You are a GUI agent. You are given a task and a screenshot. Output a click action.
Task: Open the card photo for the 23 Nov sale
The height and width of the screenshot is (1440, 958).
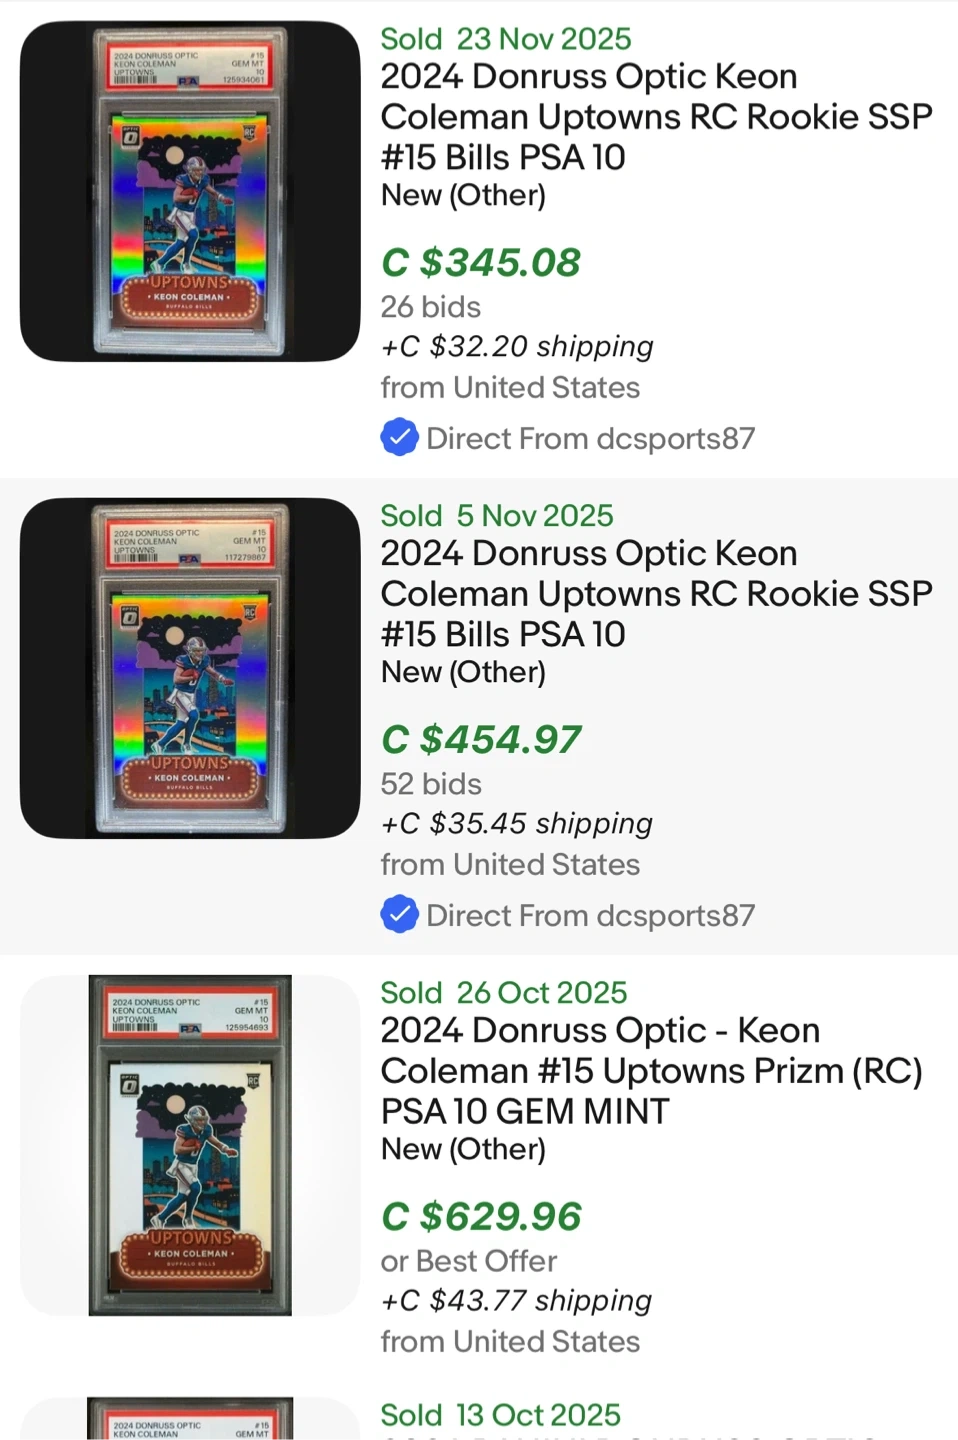point(190,191)
